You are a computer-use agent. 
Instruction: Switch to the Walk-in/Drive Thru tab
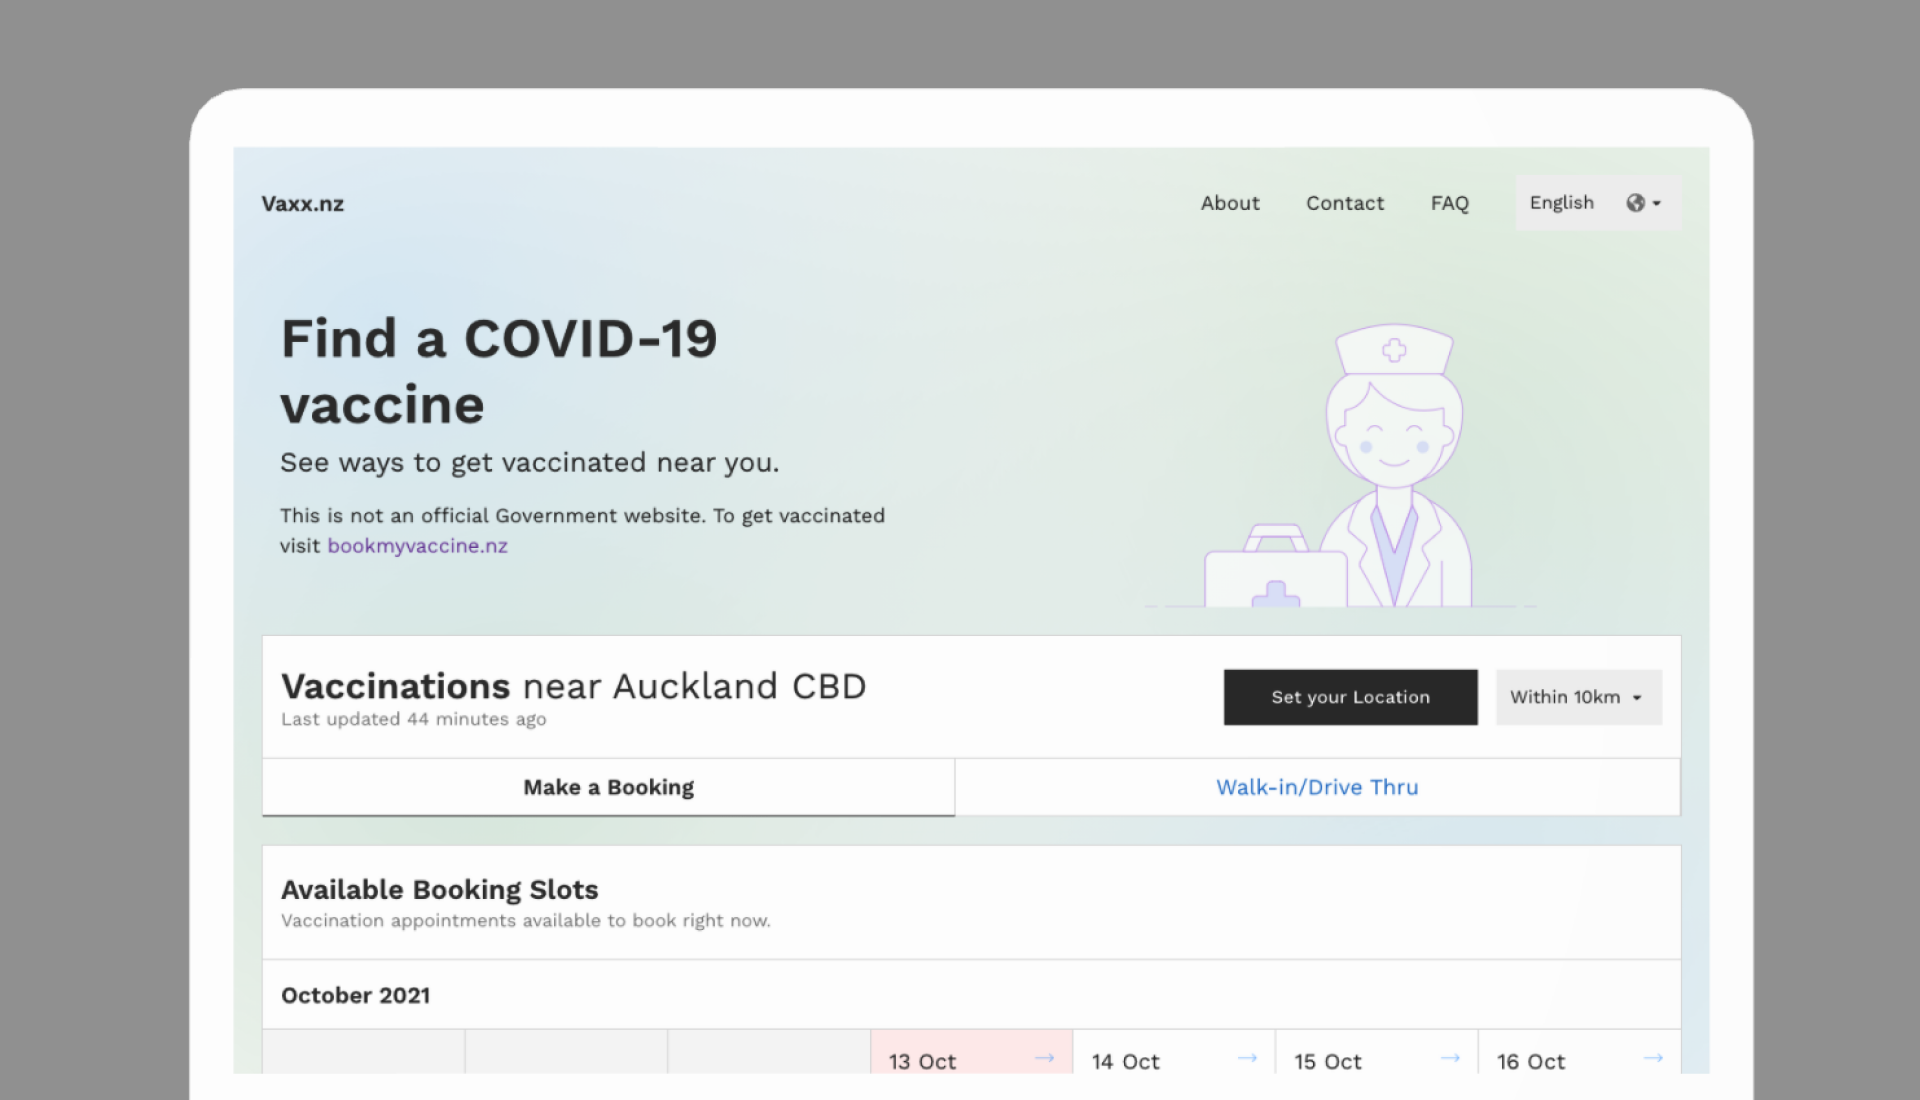pyautogui.click(x=1317, y=787)
